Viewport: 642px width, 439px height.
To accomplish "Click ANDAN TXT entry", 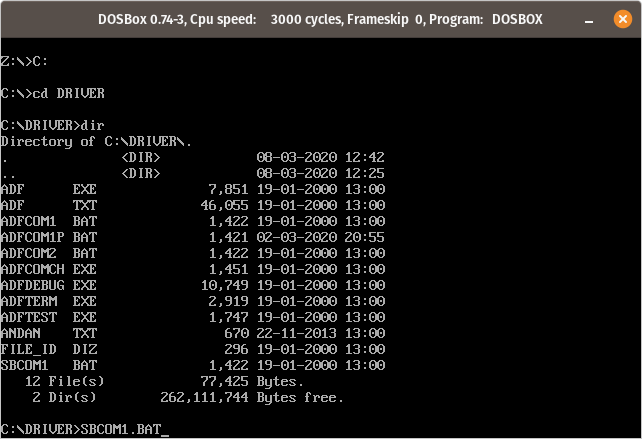I will tap(193, 333).
